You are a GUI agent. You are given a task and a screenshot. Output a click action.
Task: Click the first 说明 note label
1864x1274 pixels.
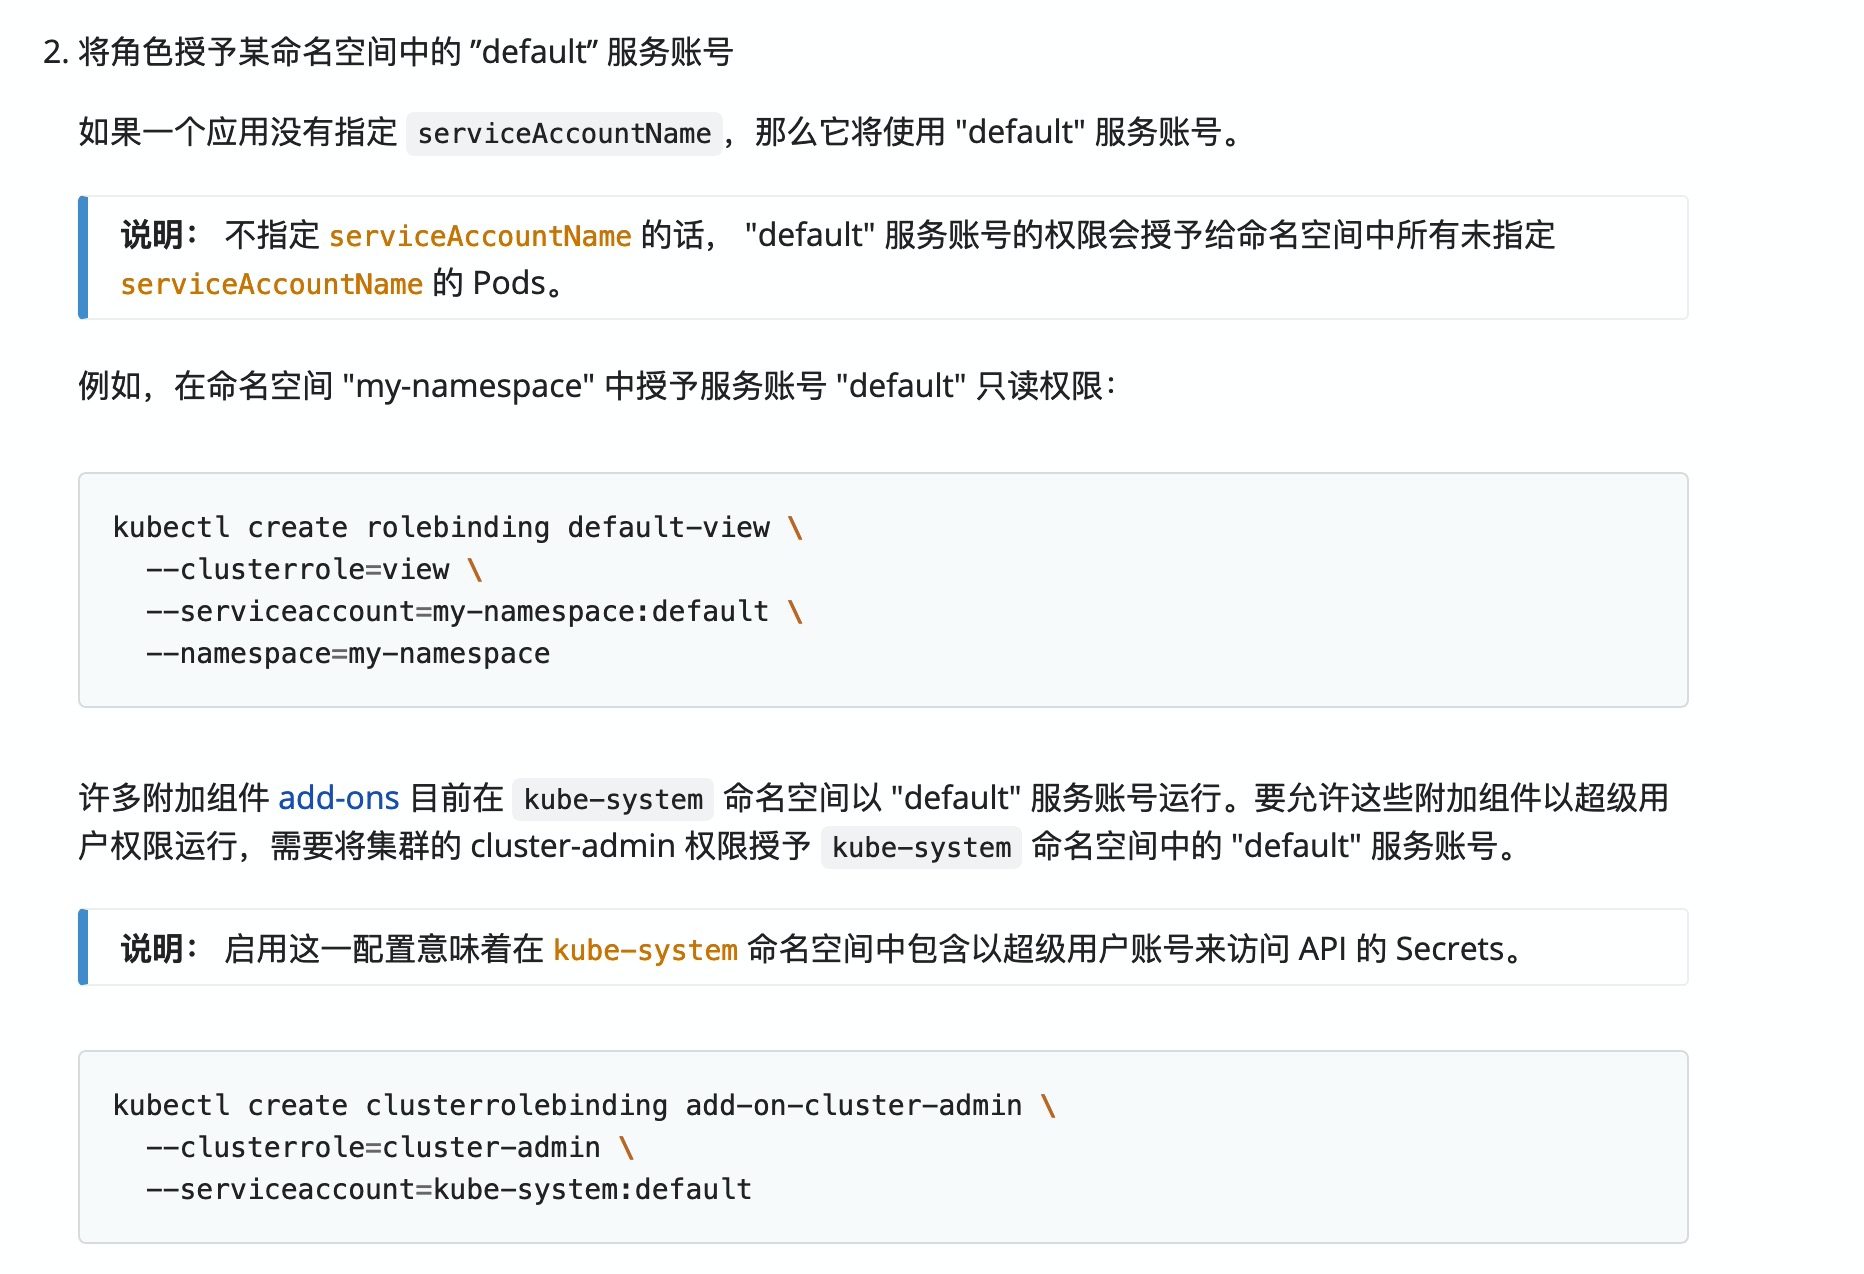[x=161, y=235]
